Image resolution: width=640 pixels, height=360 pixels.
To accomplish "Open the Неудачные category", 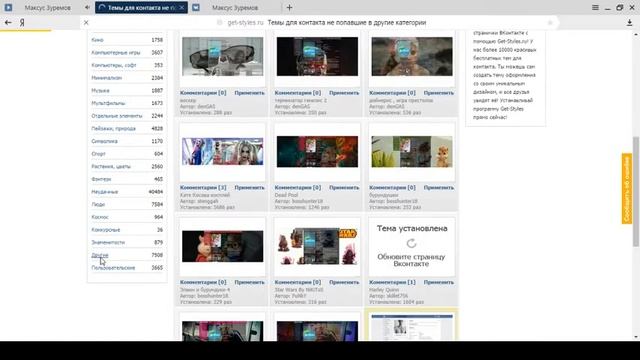I will pos(104,192).
